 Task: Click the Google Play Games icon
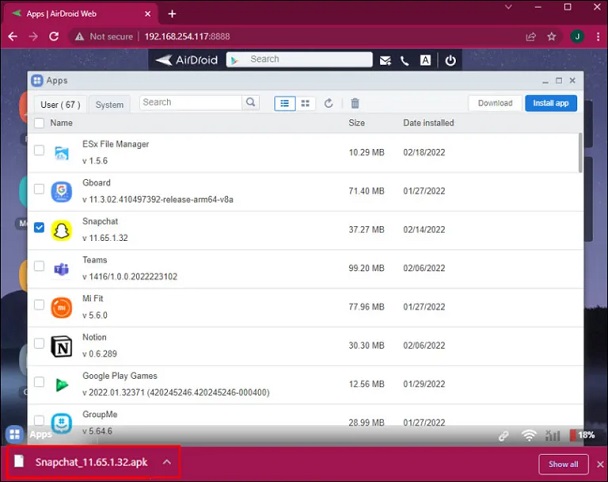pyautogui.click(x=61, y=385)
